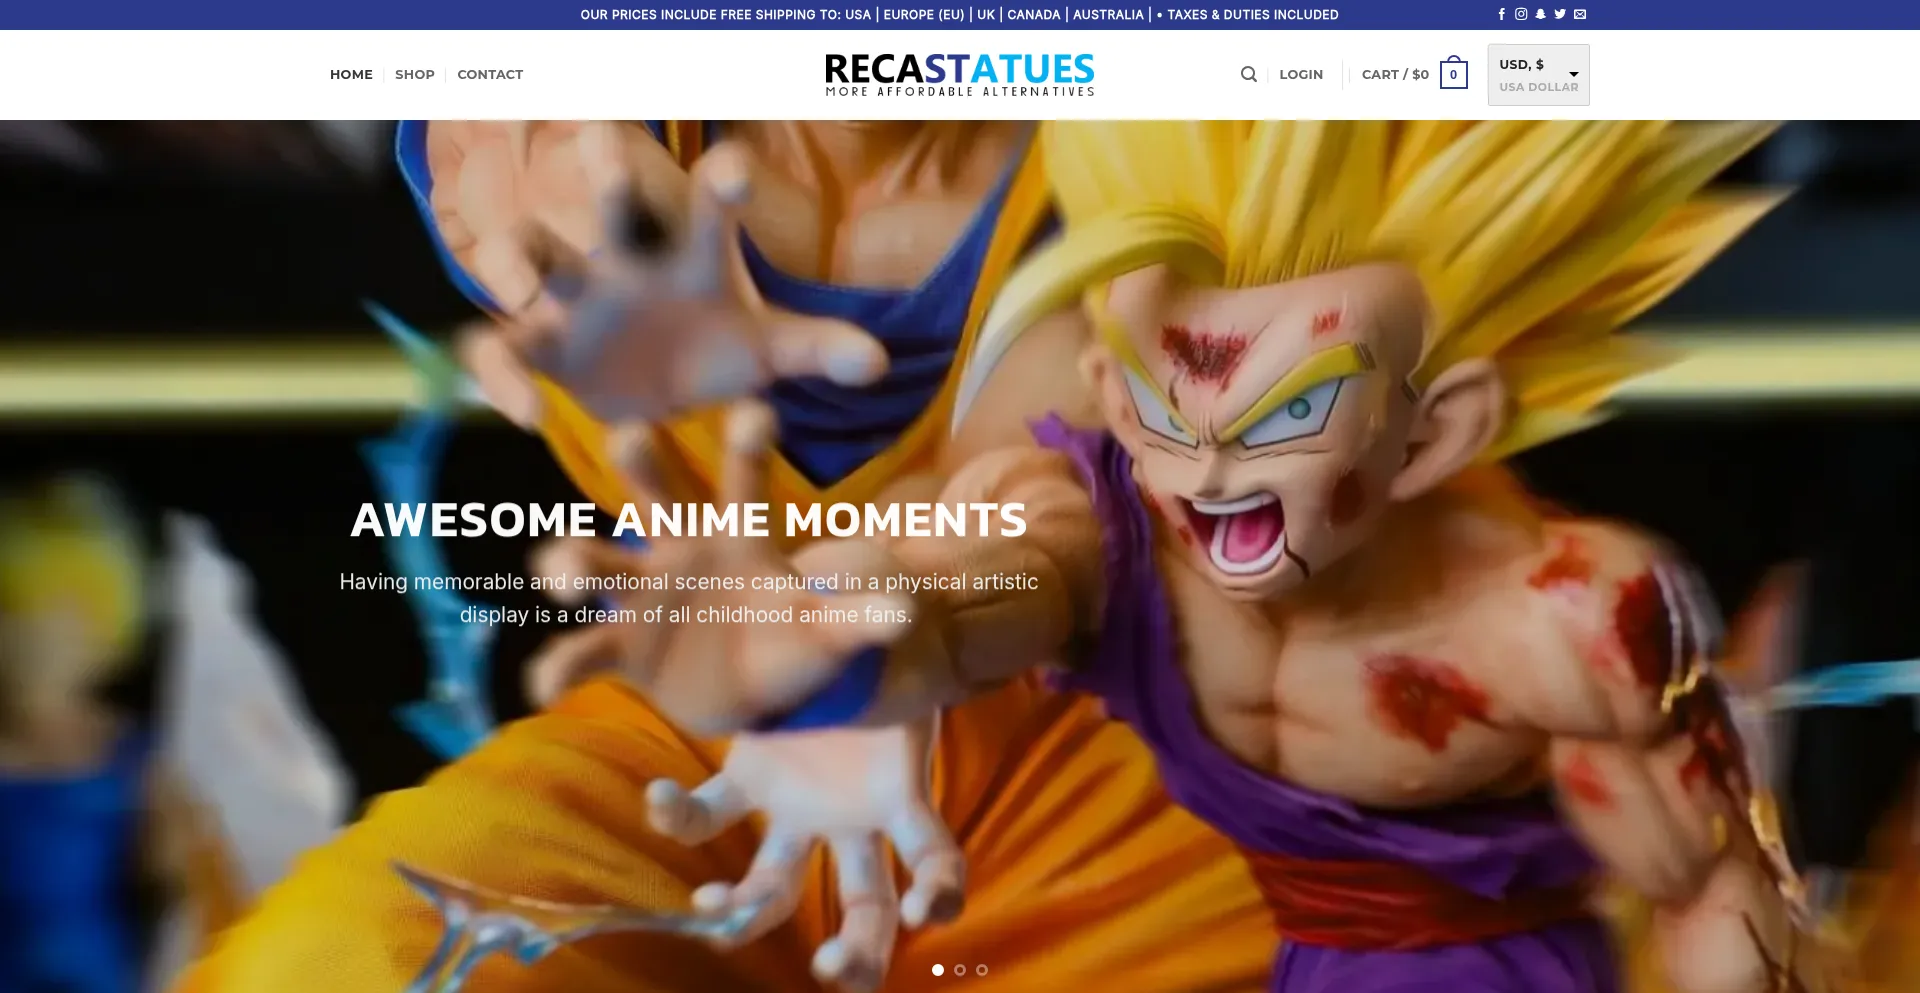Open the CONTACT menu item
This screenshot has height=993, width=1920.
490,74
